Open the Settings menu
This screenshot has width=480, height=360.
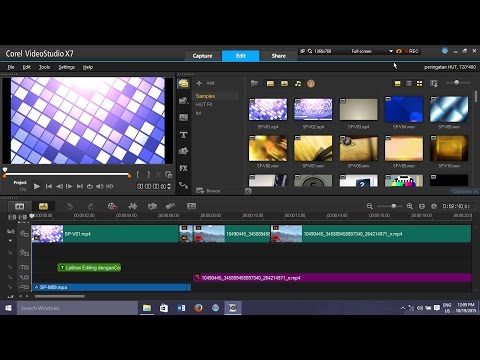(x=67, y=67)
